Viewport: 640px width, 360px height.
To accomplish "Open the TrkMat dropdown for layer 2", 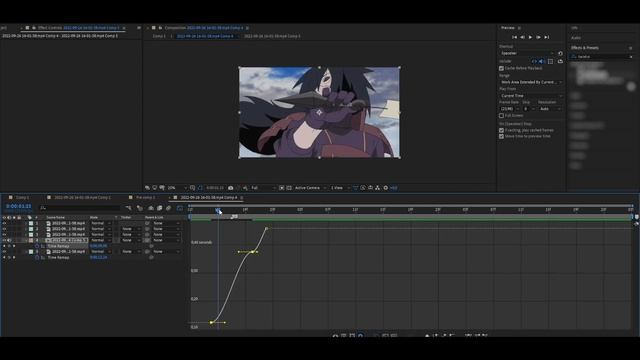I will click(130, 229).
